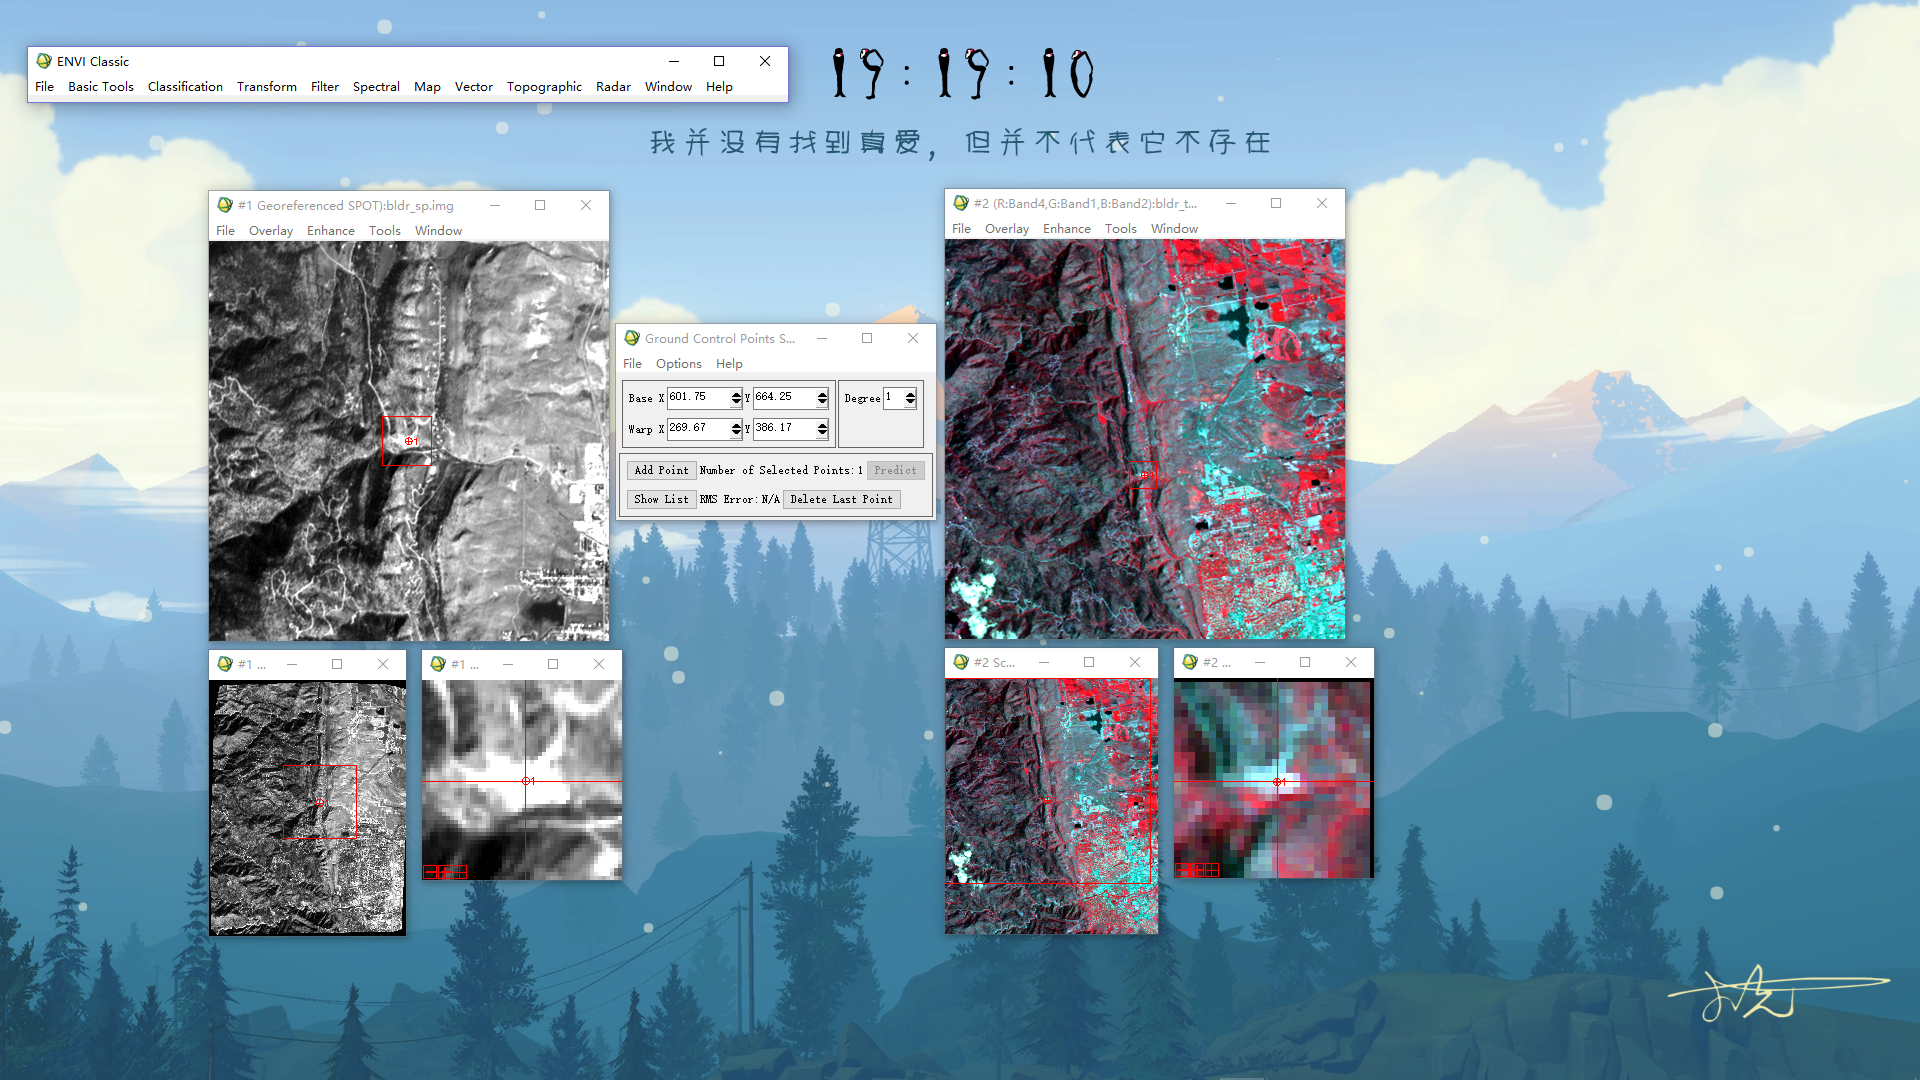Open the Classification menu
Screen dimensions: 1920x1080
coord(185,87)
